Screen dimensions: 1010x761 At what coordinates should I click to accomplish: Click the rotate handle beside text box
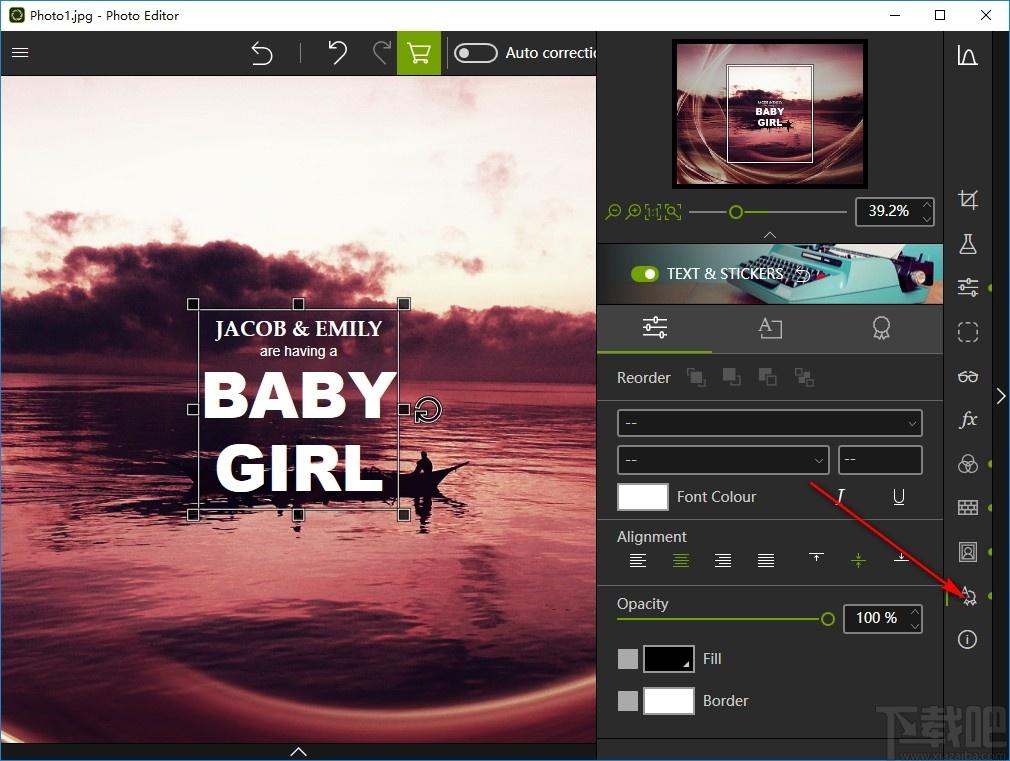coord(428,410)
